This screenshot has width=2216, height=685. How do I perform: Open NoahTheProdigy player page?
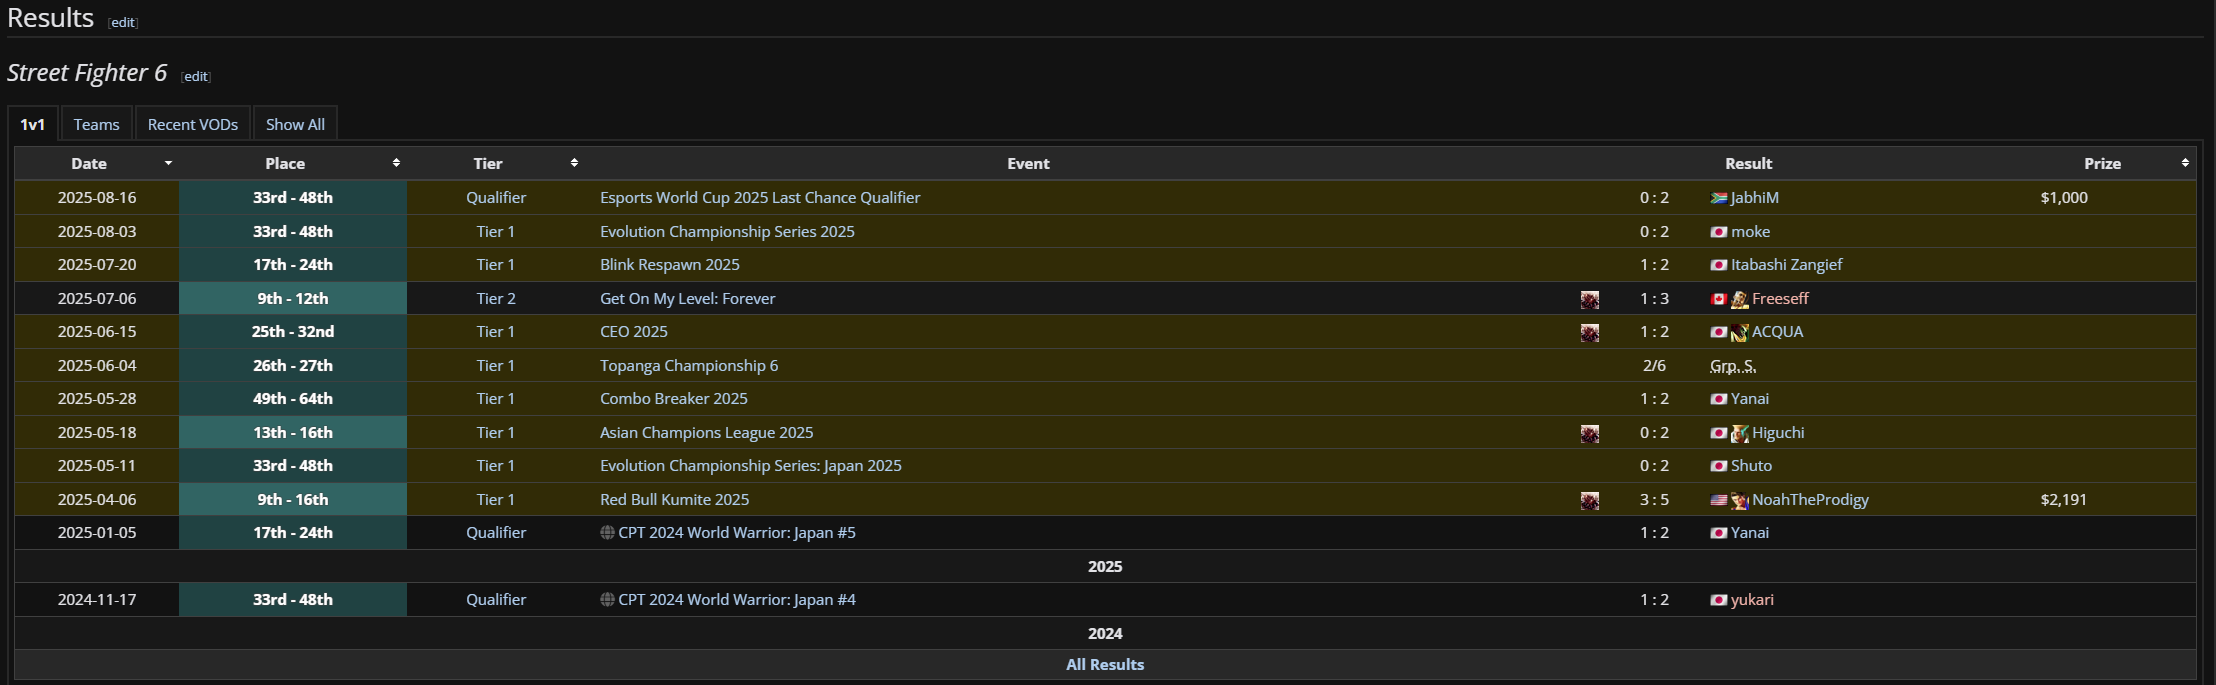coord(1810,500)
